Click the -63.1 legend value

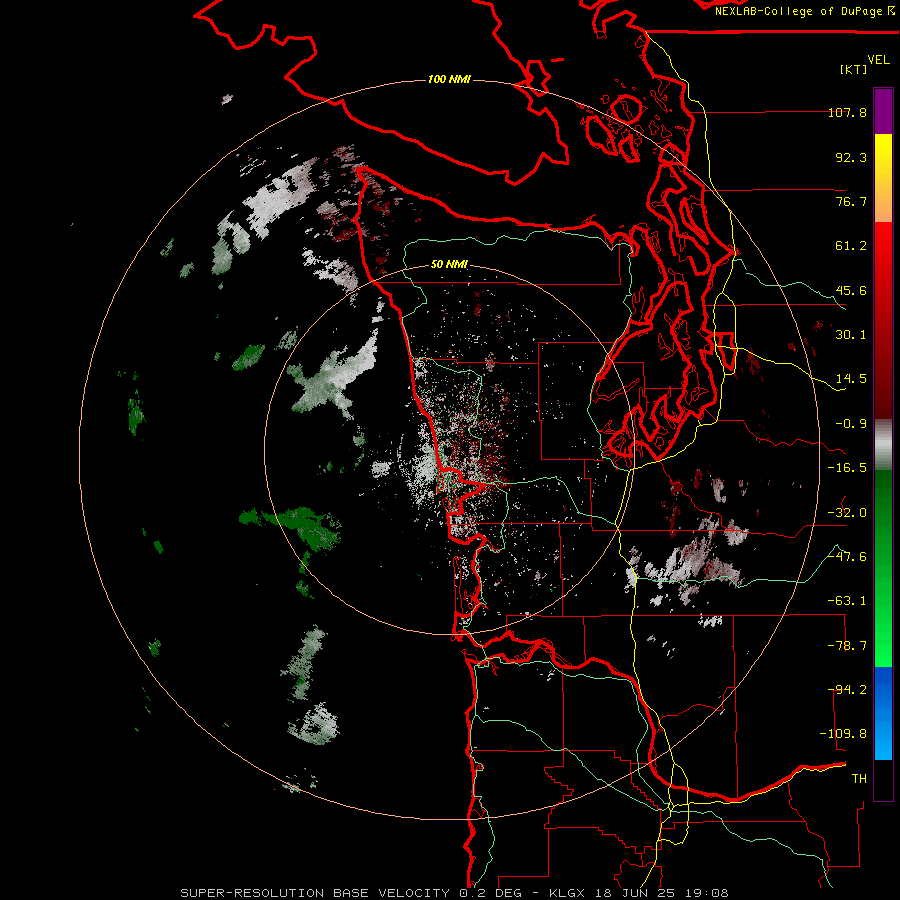847,601
